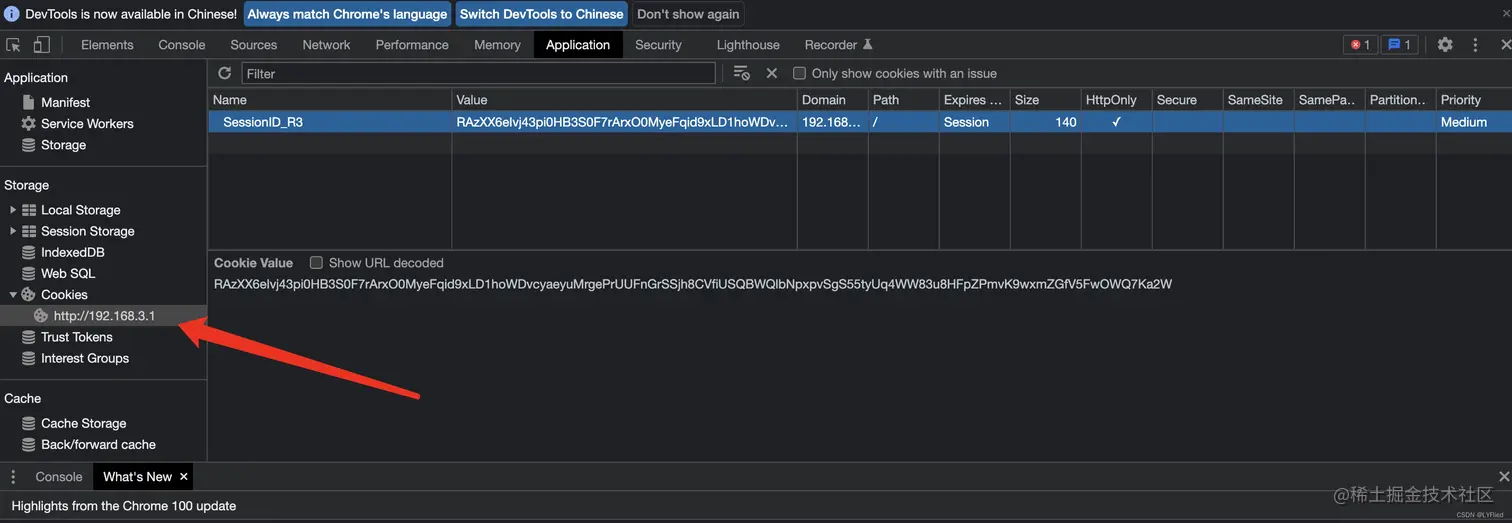This screenshot has height=523, width=1512.
Task: Sort by SameSite column header
Action: pos(1258,100)
